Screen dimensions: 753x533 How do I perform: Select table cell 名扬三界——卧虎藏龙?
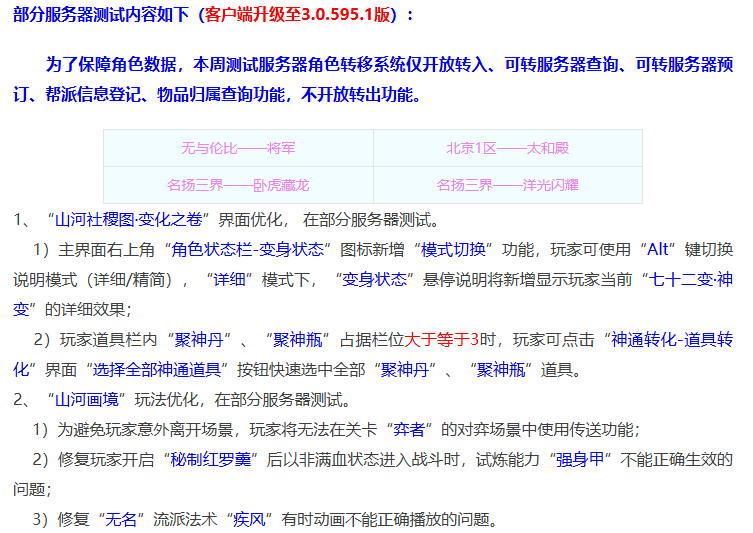(238, 185)
